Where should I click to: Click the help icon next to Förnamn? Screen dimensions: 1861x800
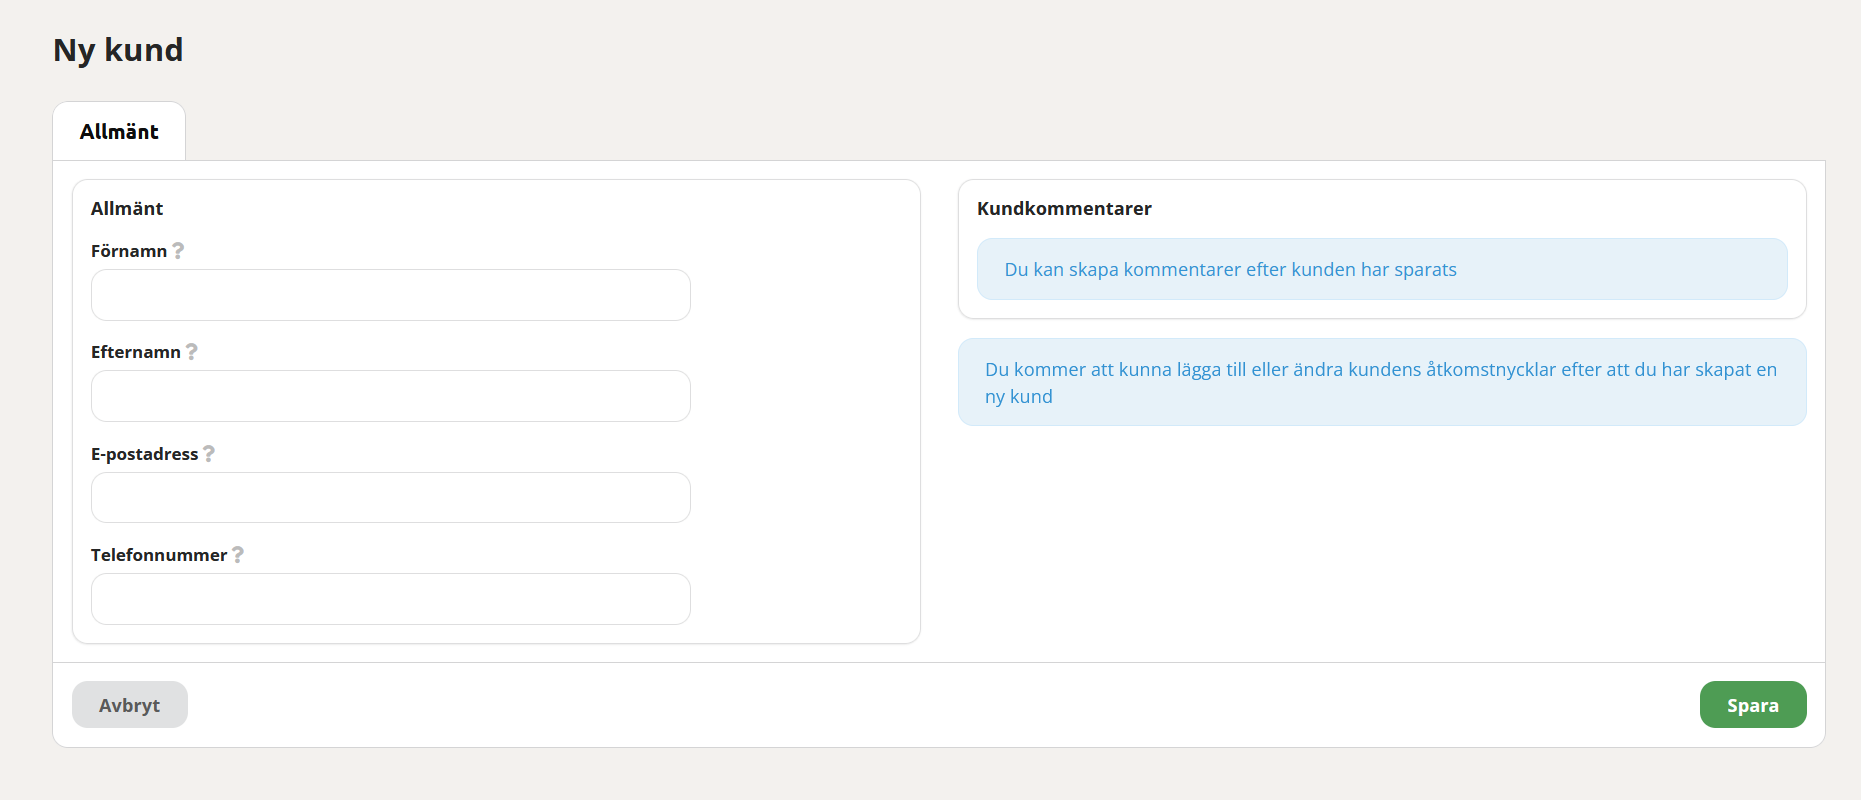178,251
